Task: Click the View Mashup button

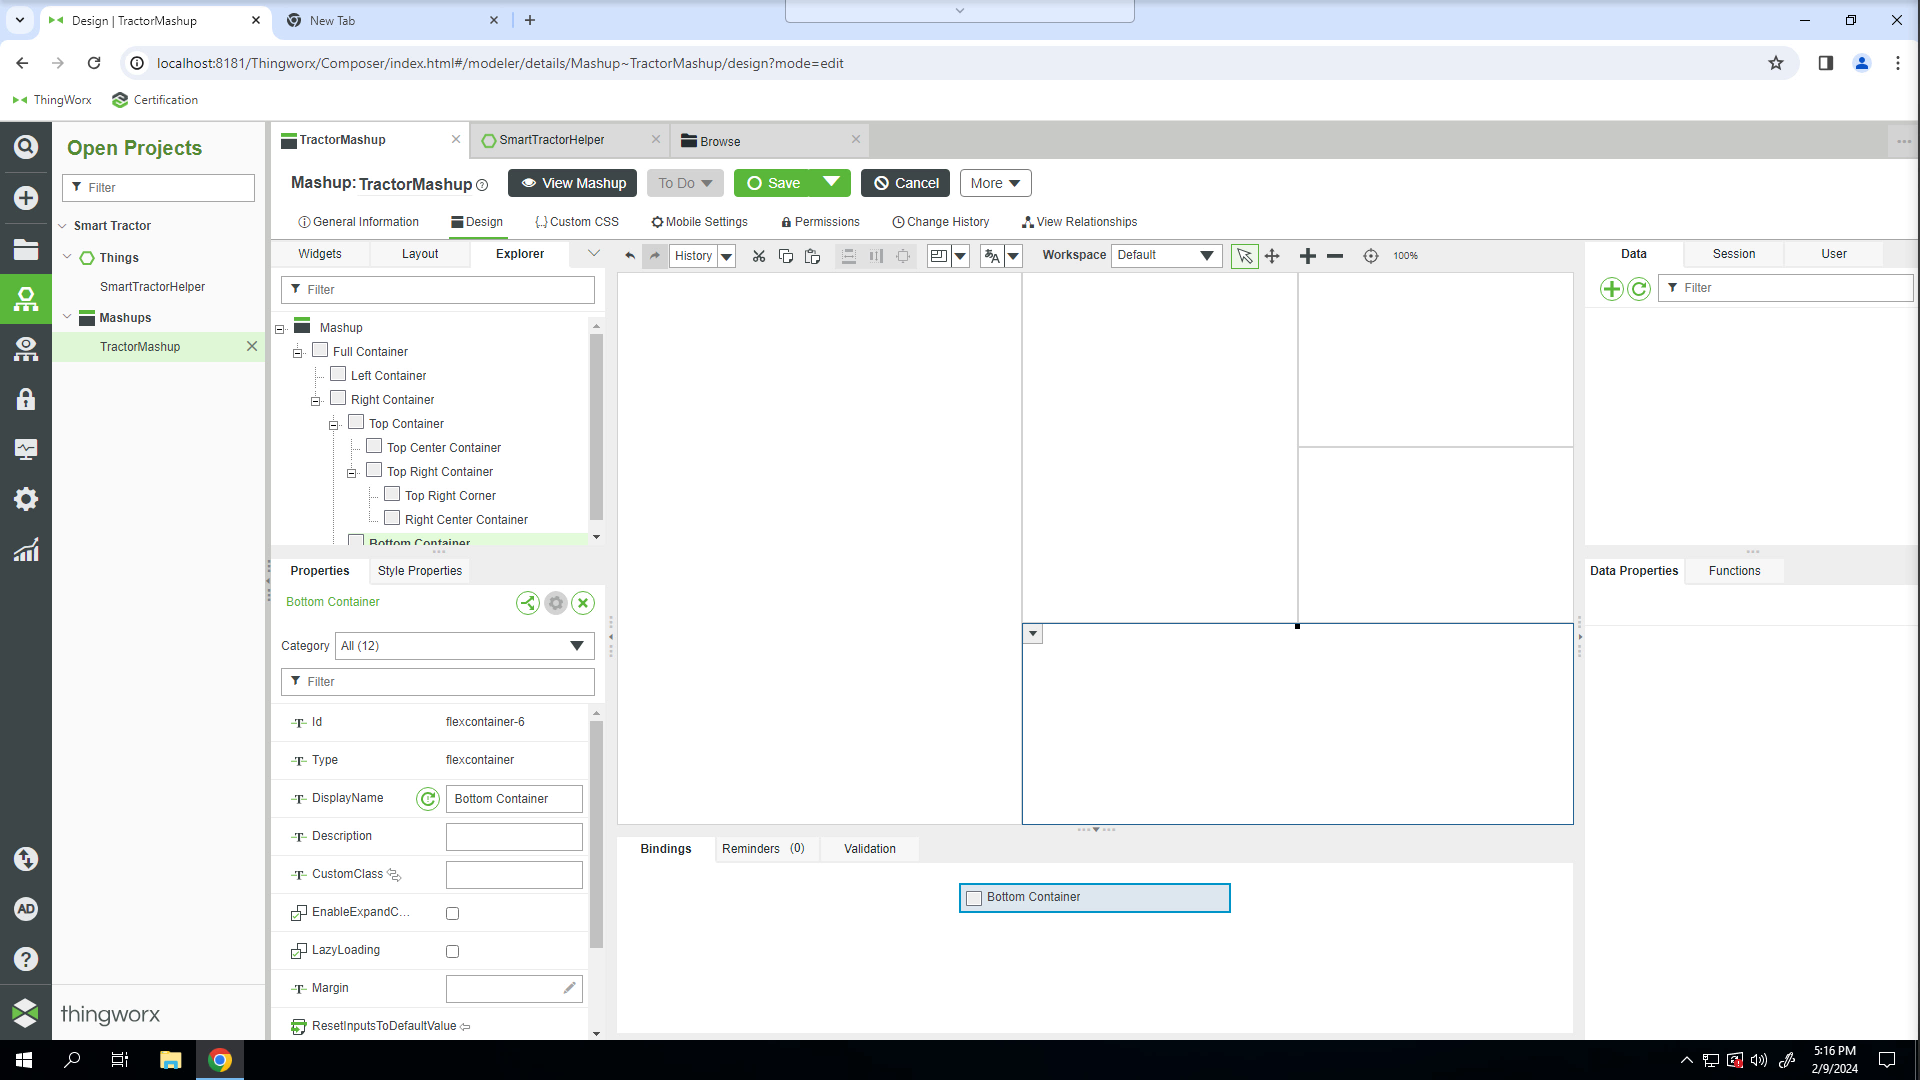Action: pyautogui.click(x=573, y=183)
